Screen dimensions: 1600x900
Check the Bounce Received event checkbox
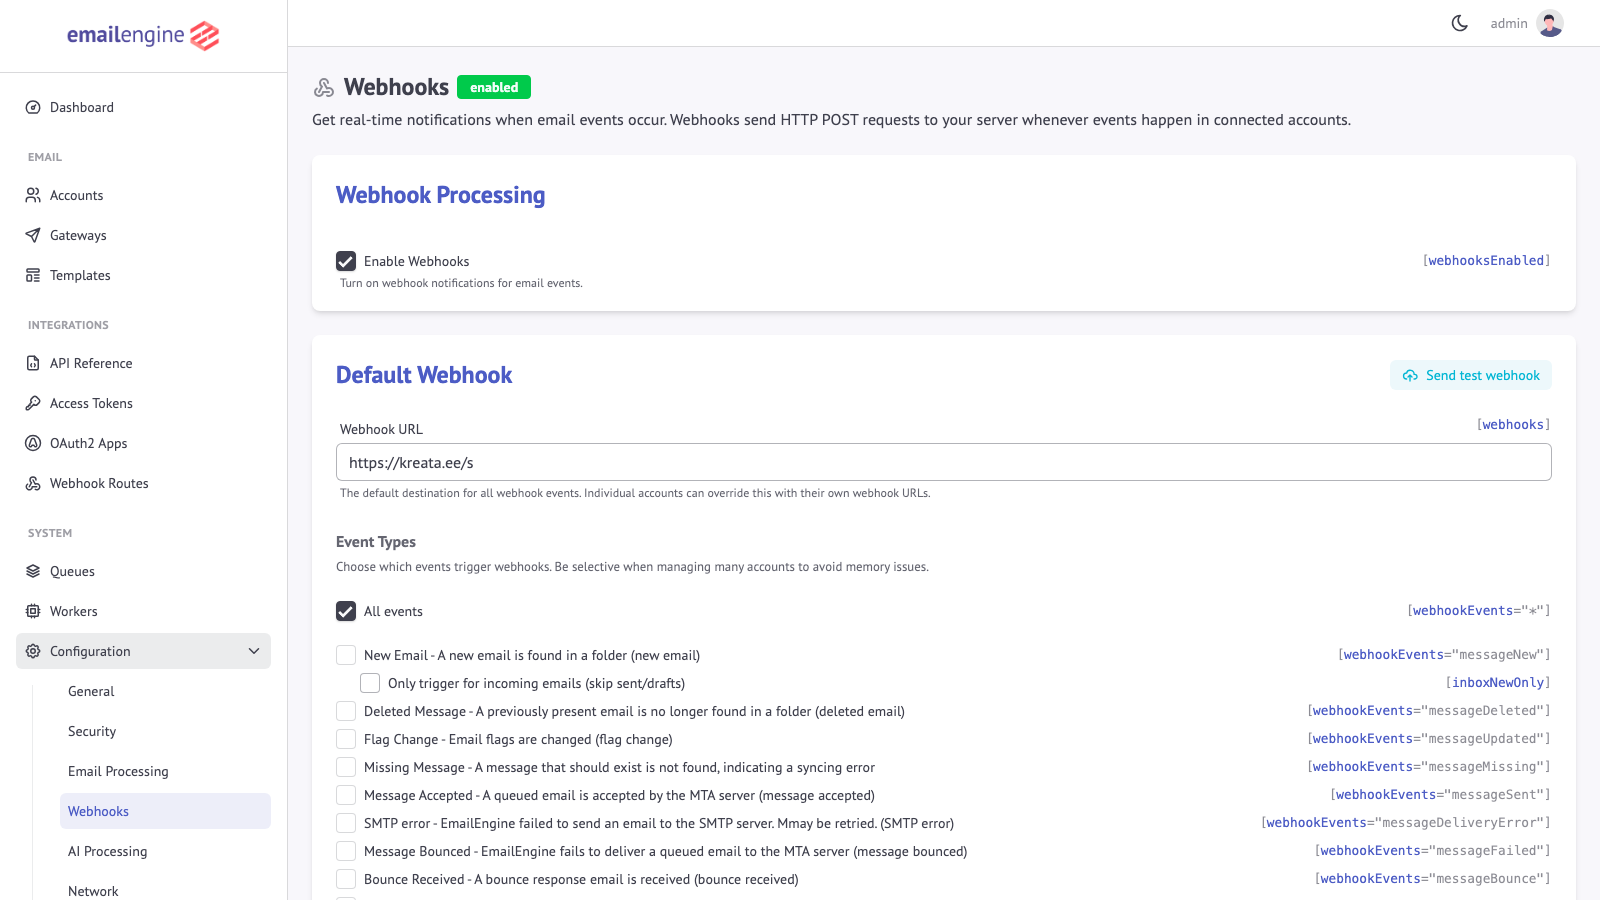[346, 879]
